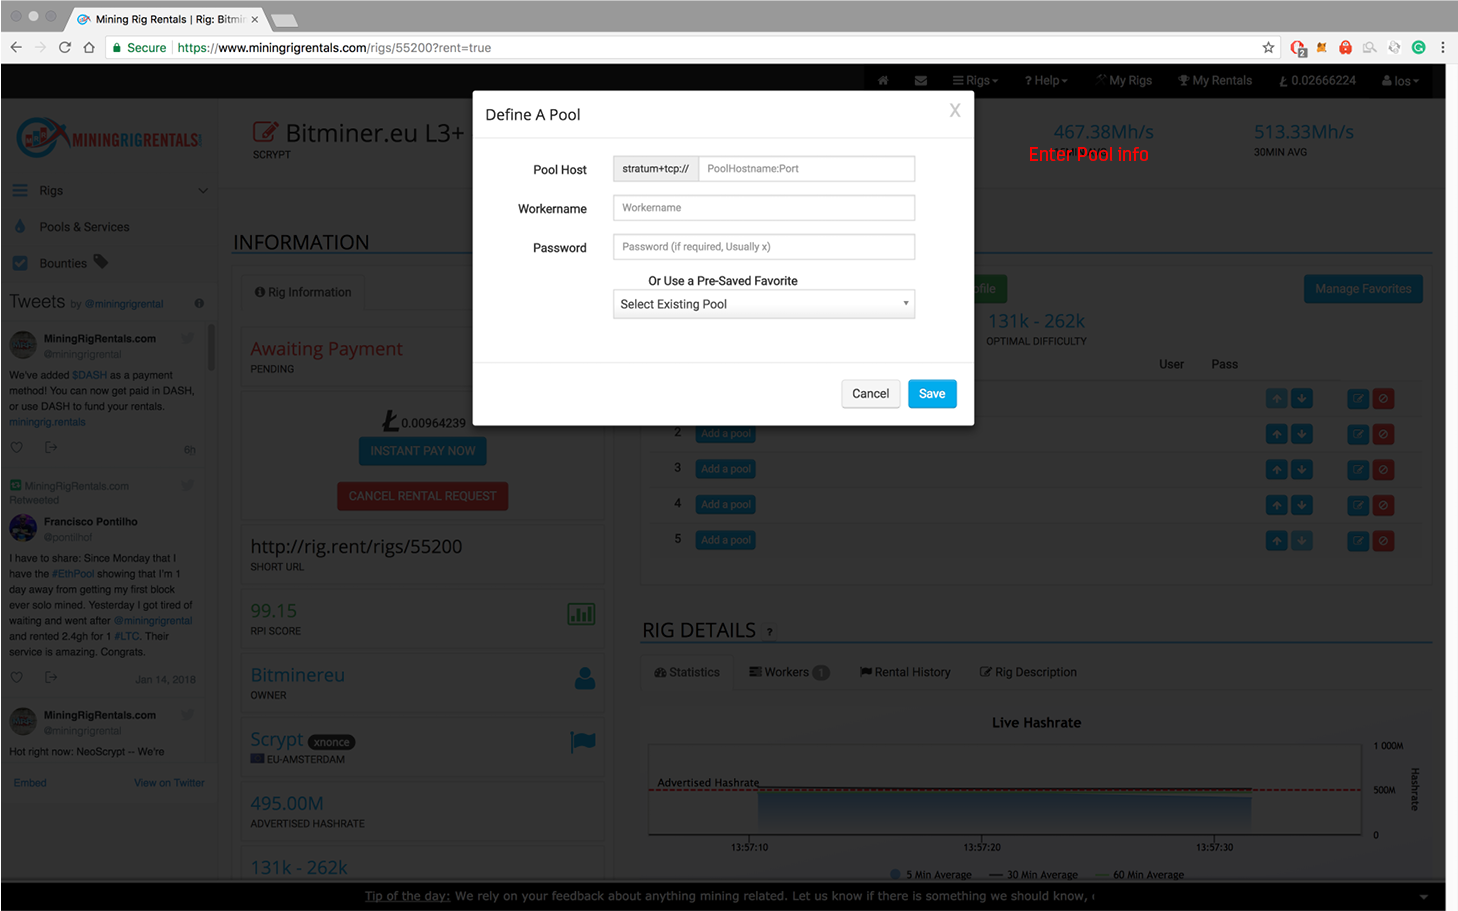The image size is (1458, 911).
Task: Click the Workername input field
Action: [x=764, y=208]
